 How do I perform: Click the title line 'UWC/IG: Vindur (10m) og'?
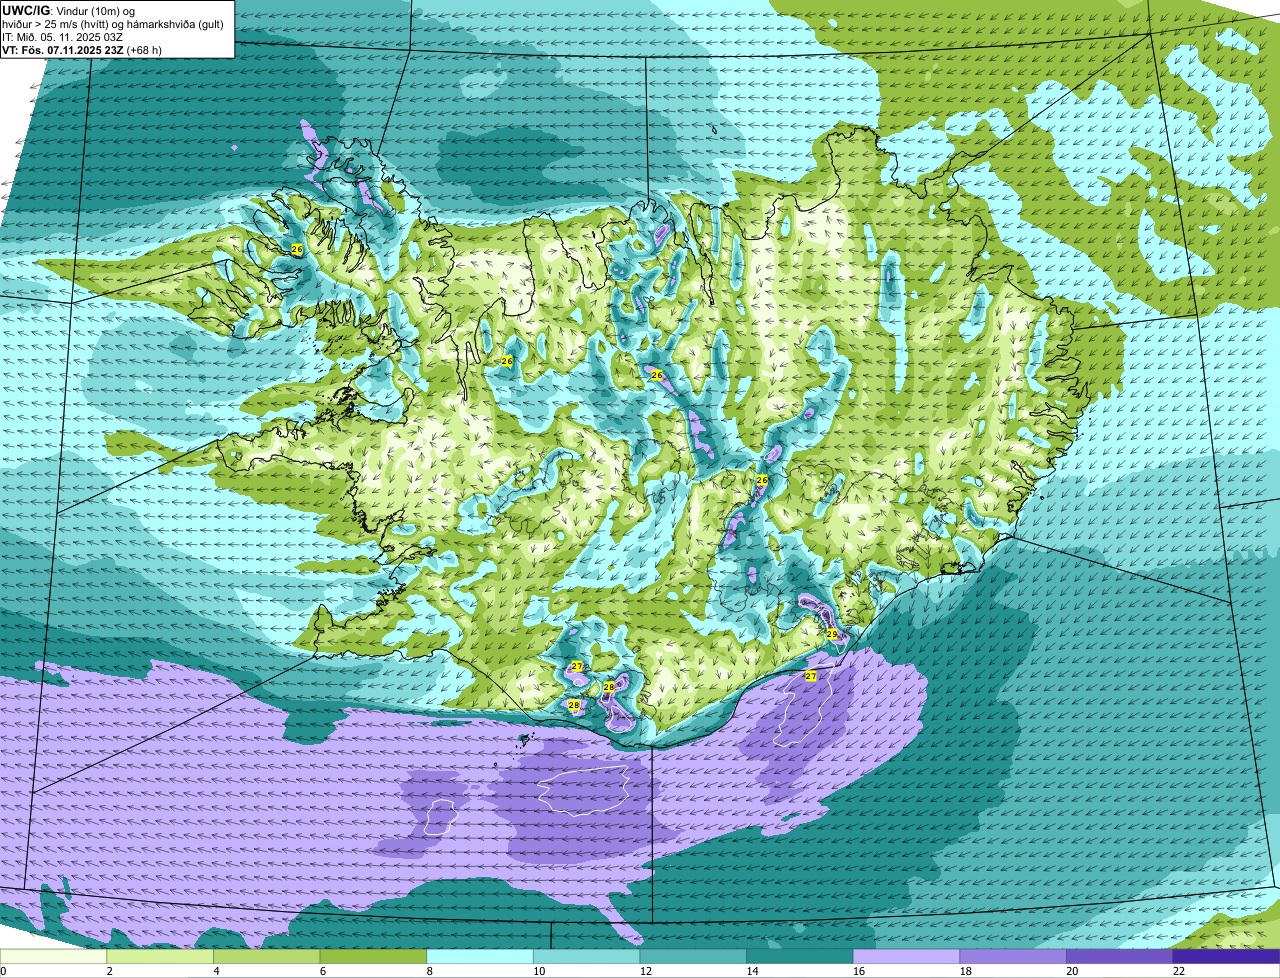point(68,10)
